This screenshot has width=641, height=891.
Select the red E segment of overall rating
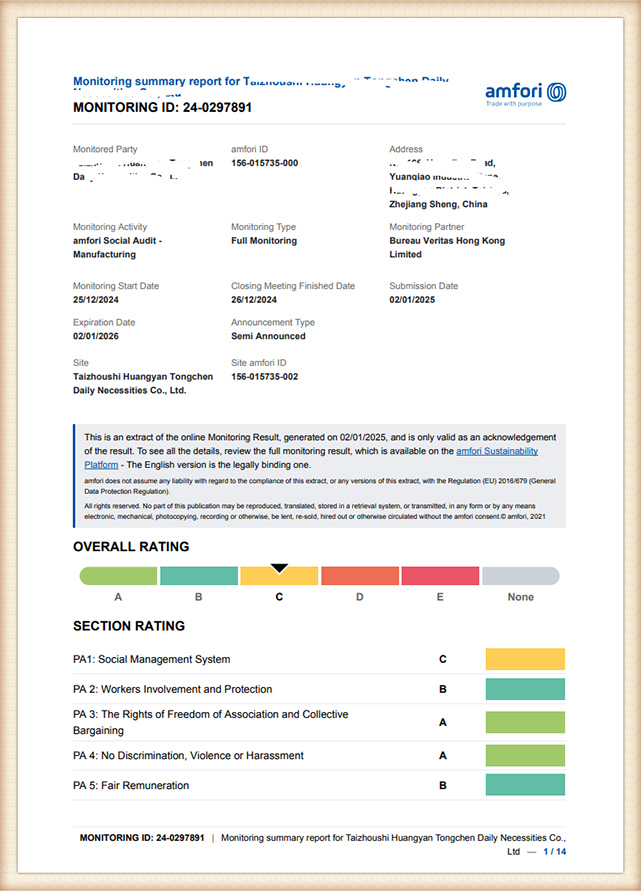point(440,576)
